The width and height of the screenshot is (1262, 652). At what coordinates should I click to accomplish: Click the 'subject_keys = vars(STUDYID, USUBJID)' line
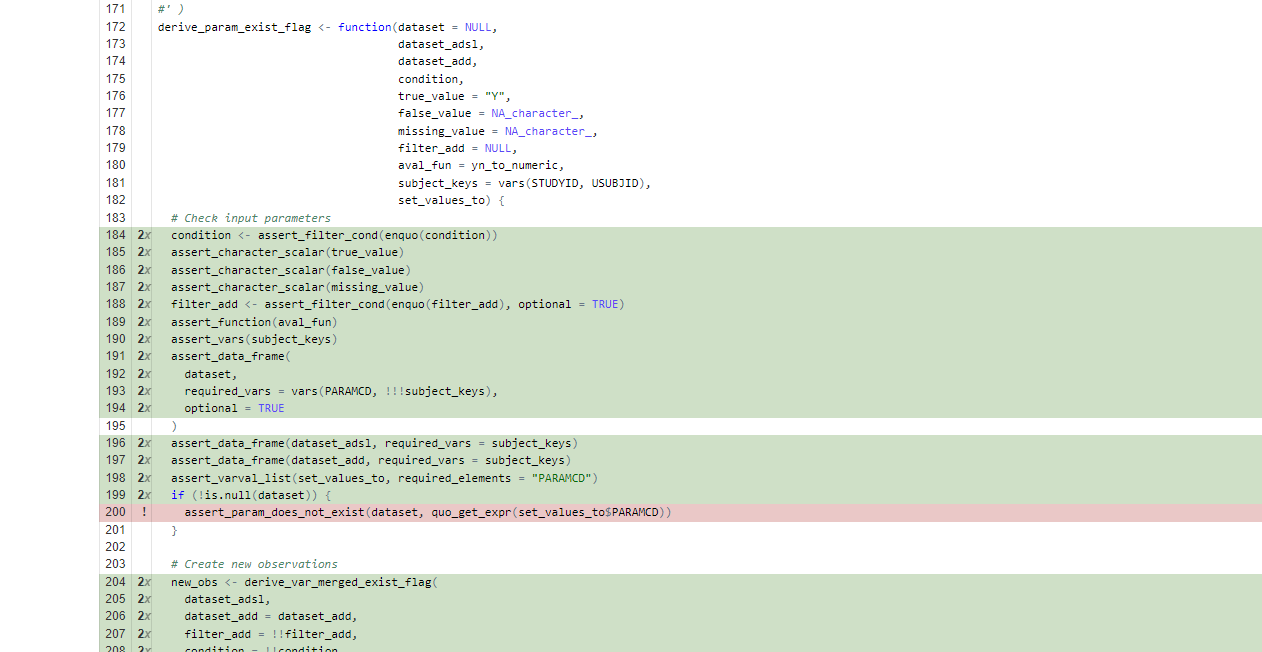click(x=525, y=183)
